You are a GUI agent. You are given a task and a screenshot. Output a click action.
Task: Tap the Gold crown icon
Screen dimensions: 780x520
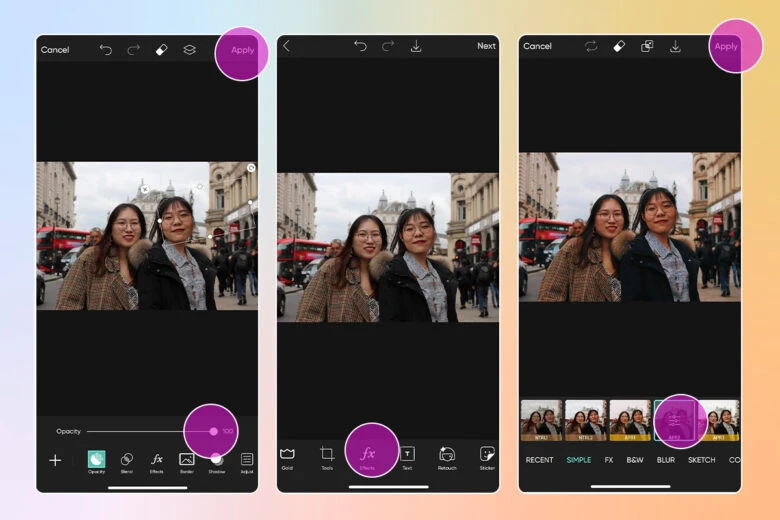(287, 456)
